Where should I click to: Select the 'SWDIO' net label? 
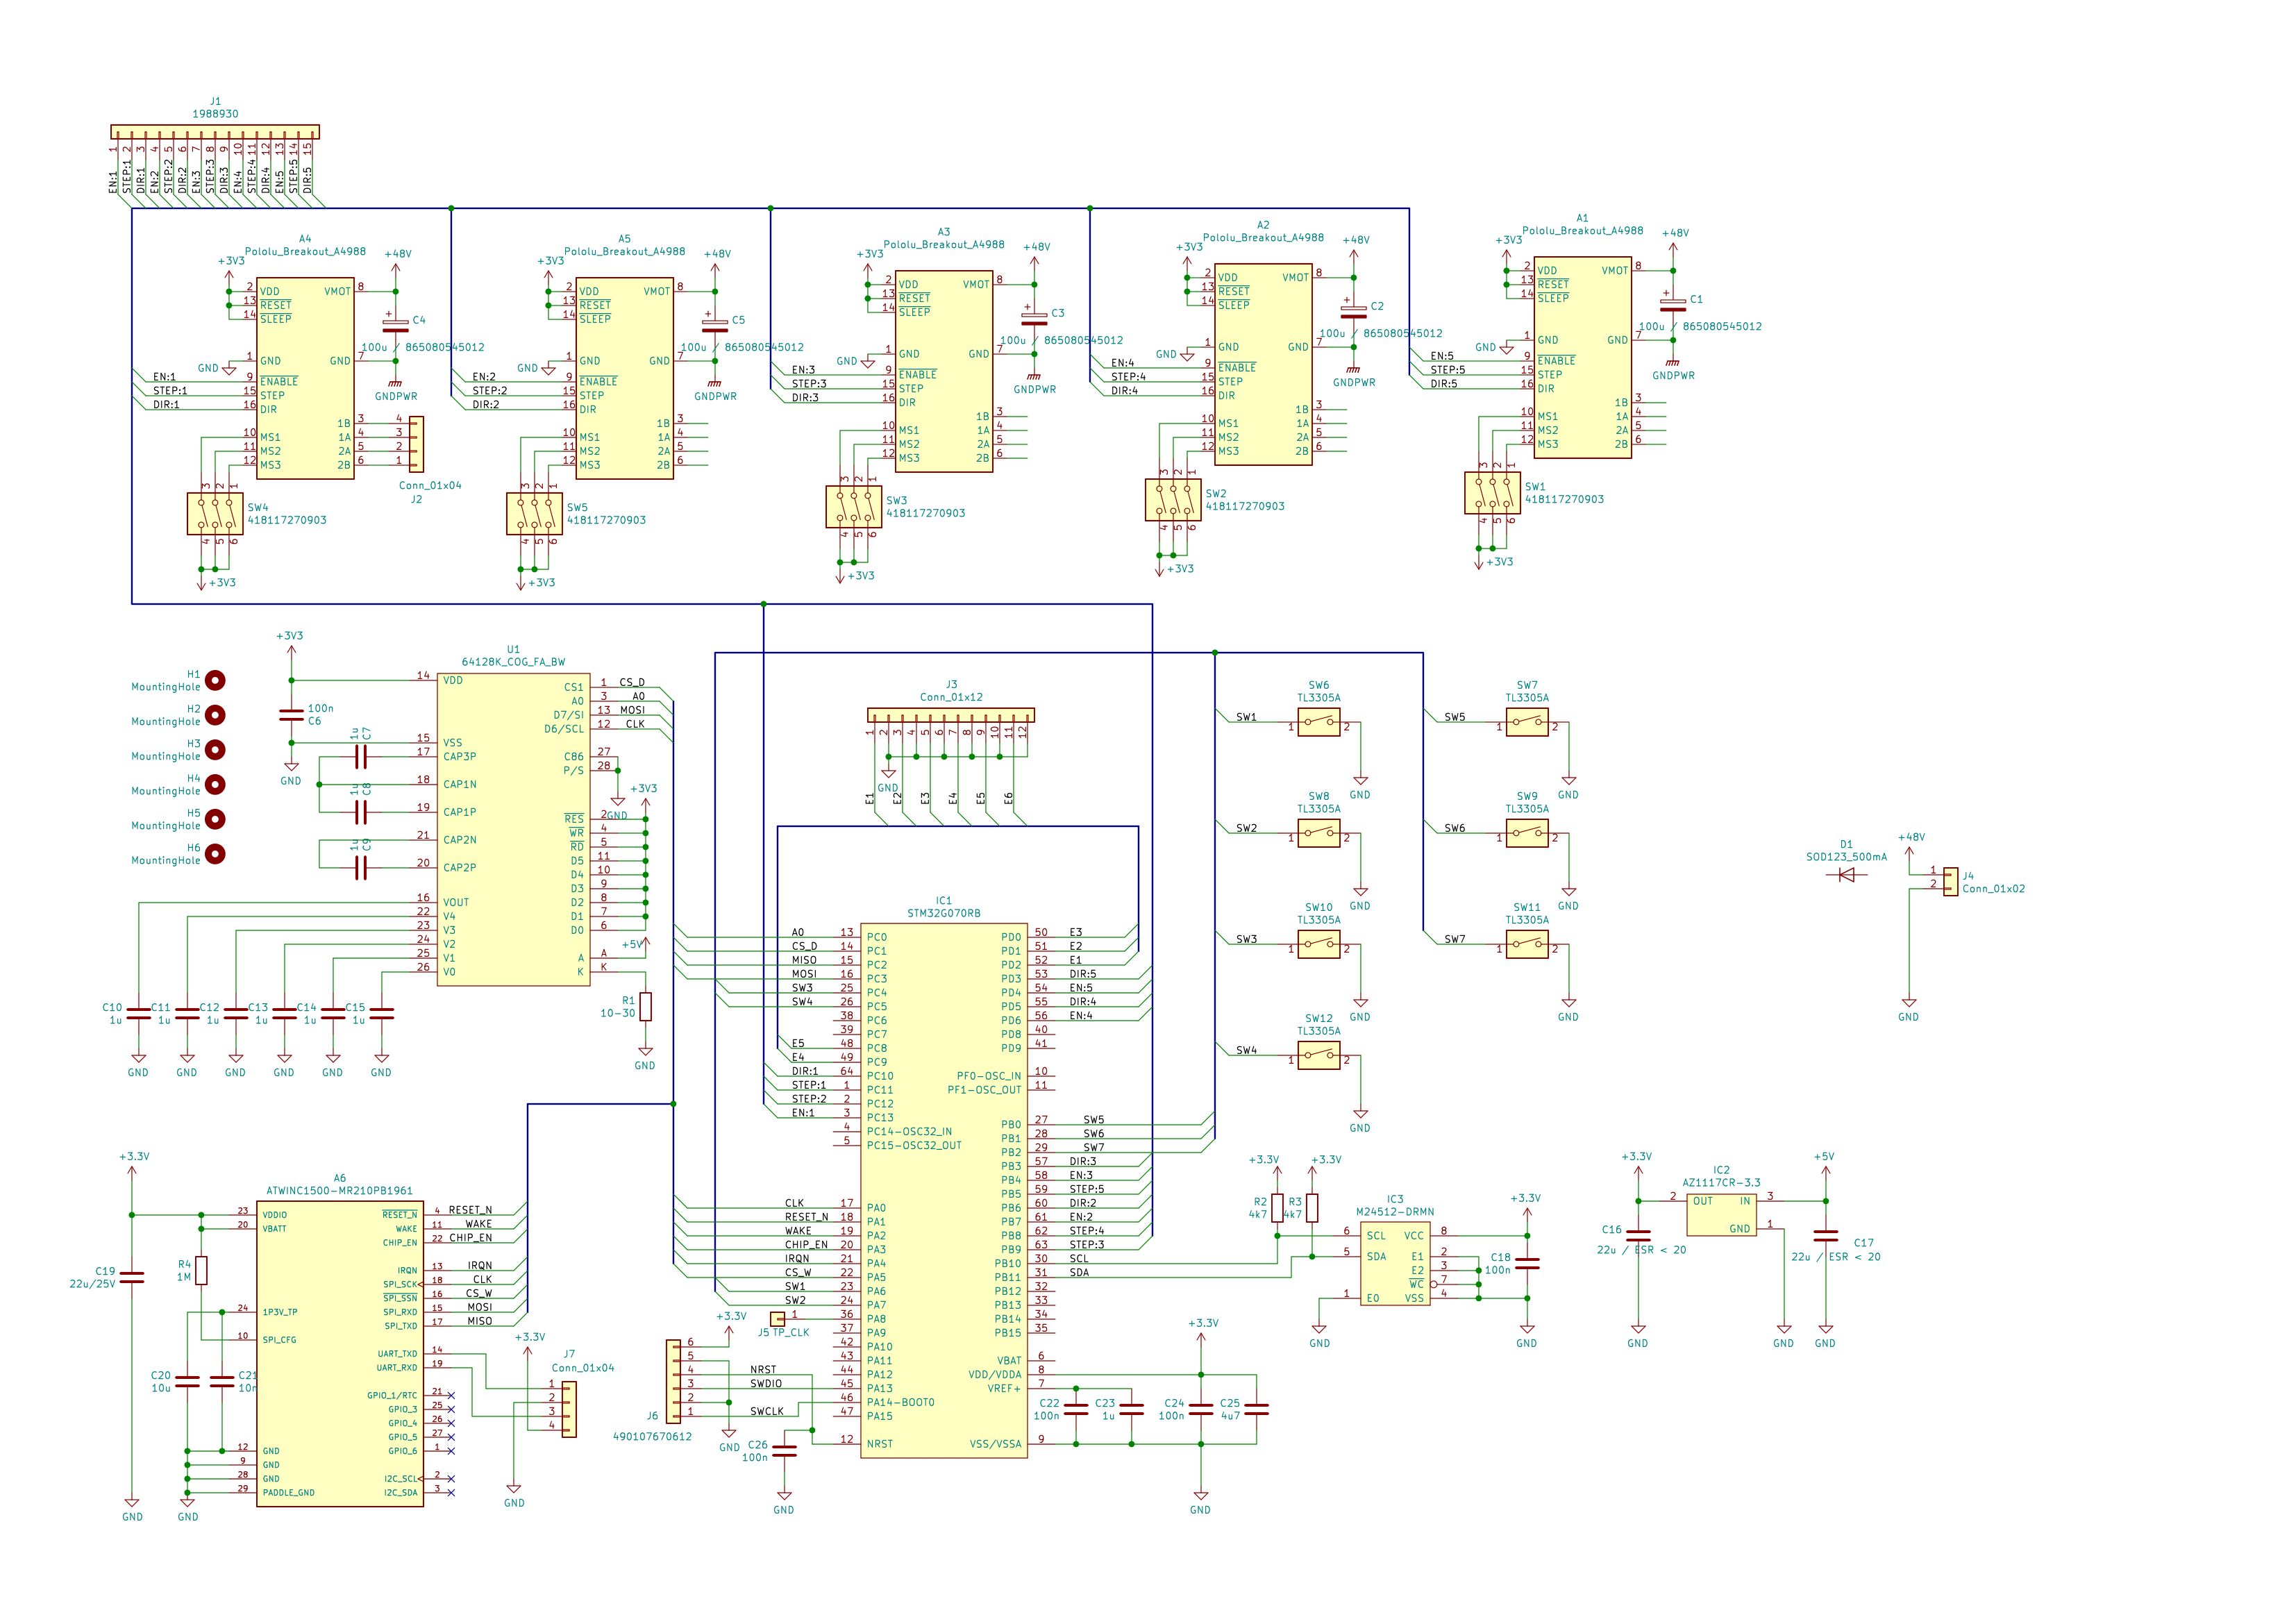click(766, 1384)
